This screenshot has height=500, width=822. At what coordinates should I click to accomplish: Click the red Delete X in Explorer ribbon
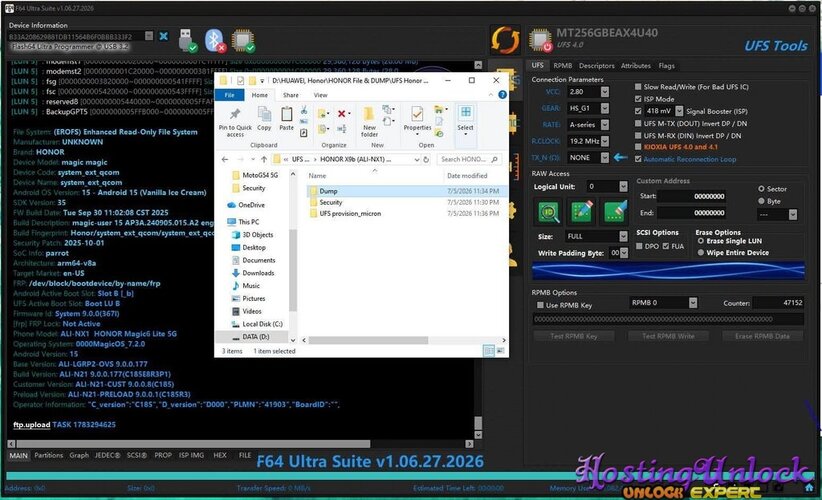pyautogui.click(x=342, y=113)
